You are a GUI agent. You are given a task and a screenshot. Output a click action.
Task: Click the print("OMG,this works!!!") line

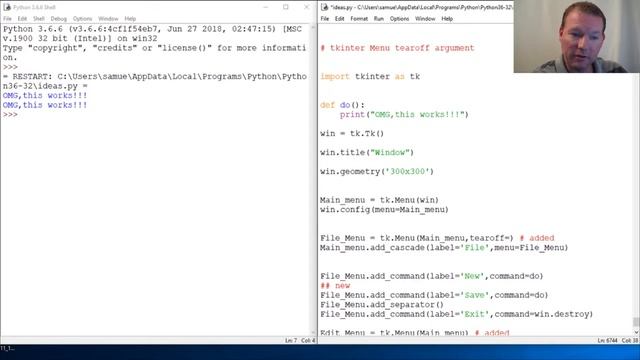[x=404, y=115]
